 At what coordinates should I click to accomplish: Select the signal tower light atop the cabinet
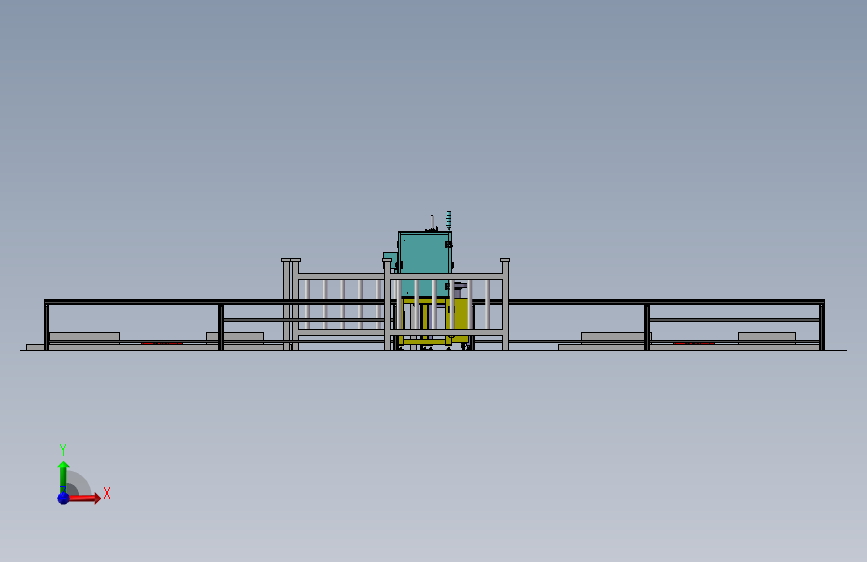(x=448, y=220)
